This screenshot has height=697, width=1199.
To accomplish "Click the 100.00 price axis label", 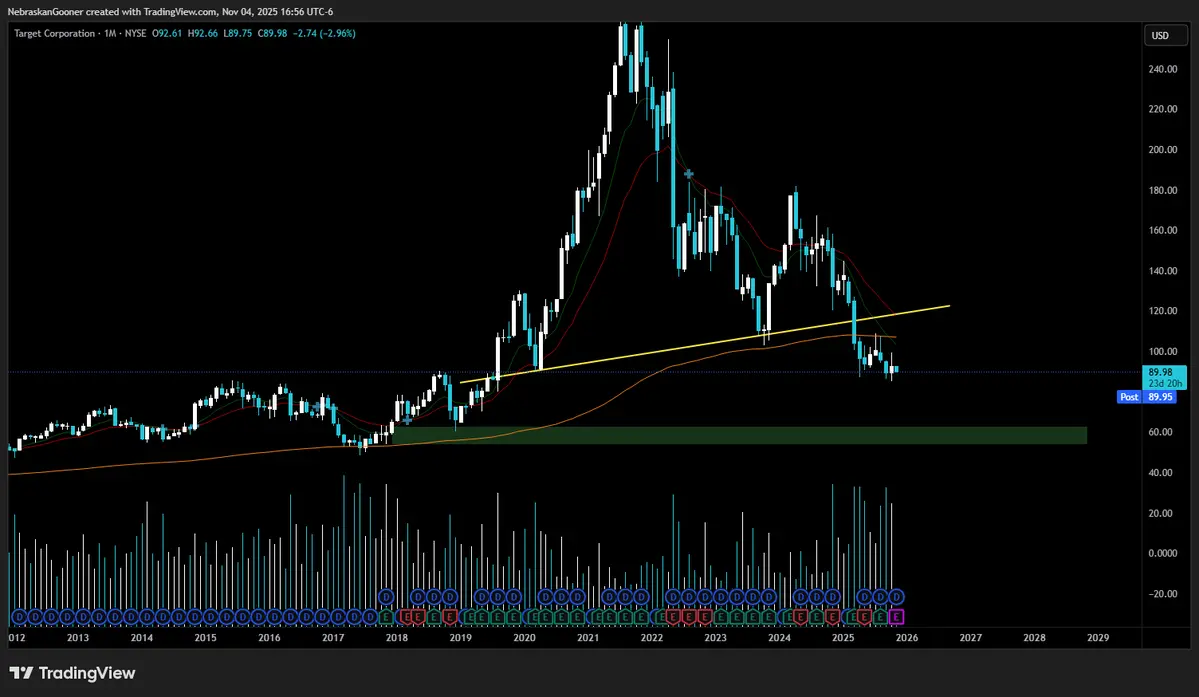I will [x=1162, y=352].
